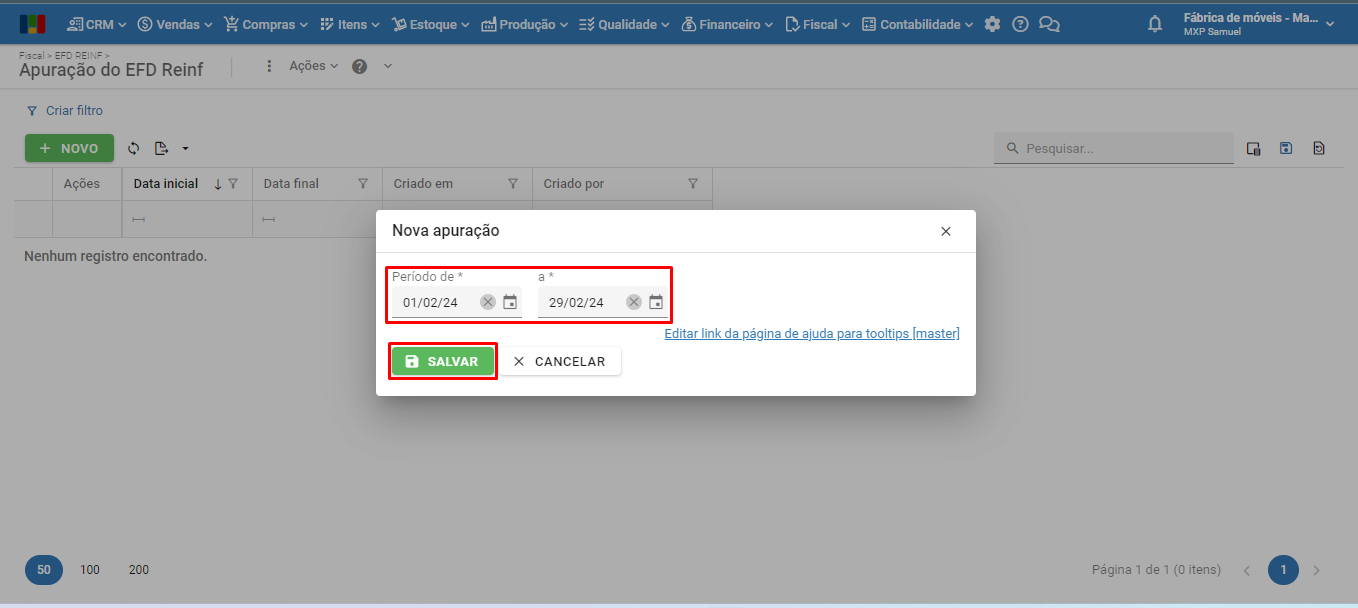Click Editar link da página de ajuda link
The width and height of the screenshot is (1358, 608).
tap(812, 334)
